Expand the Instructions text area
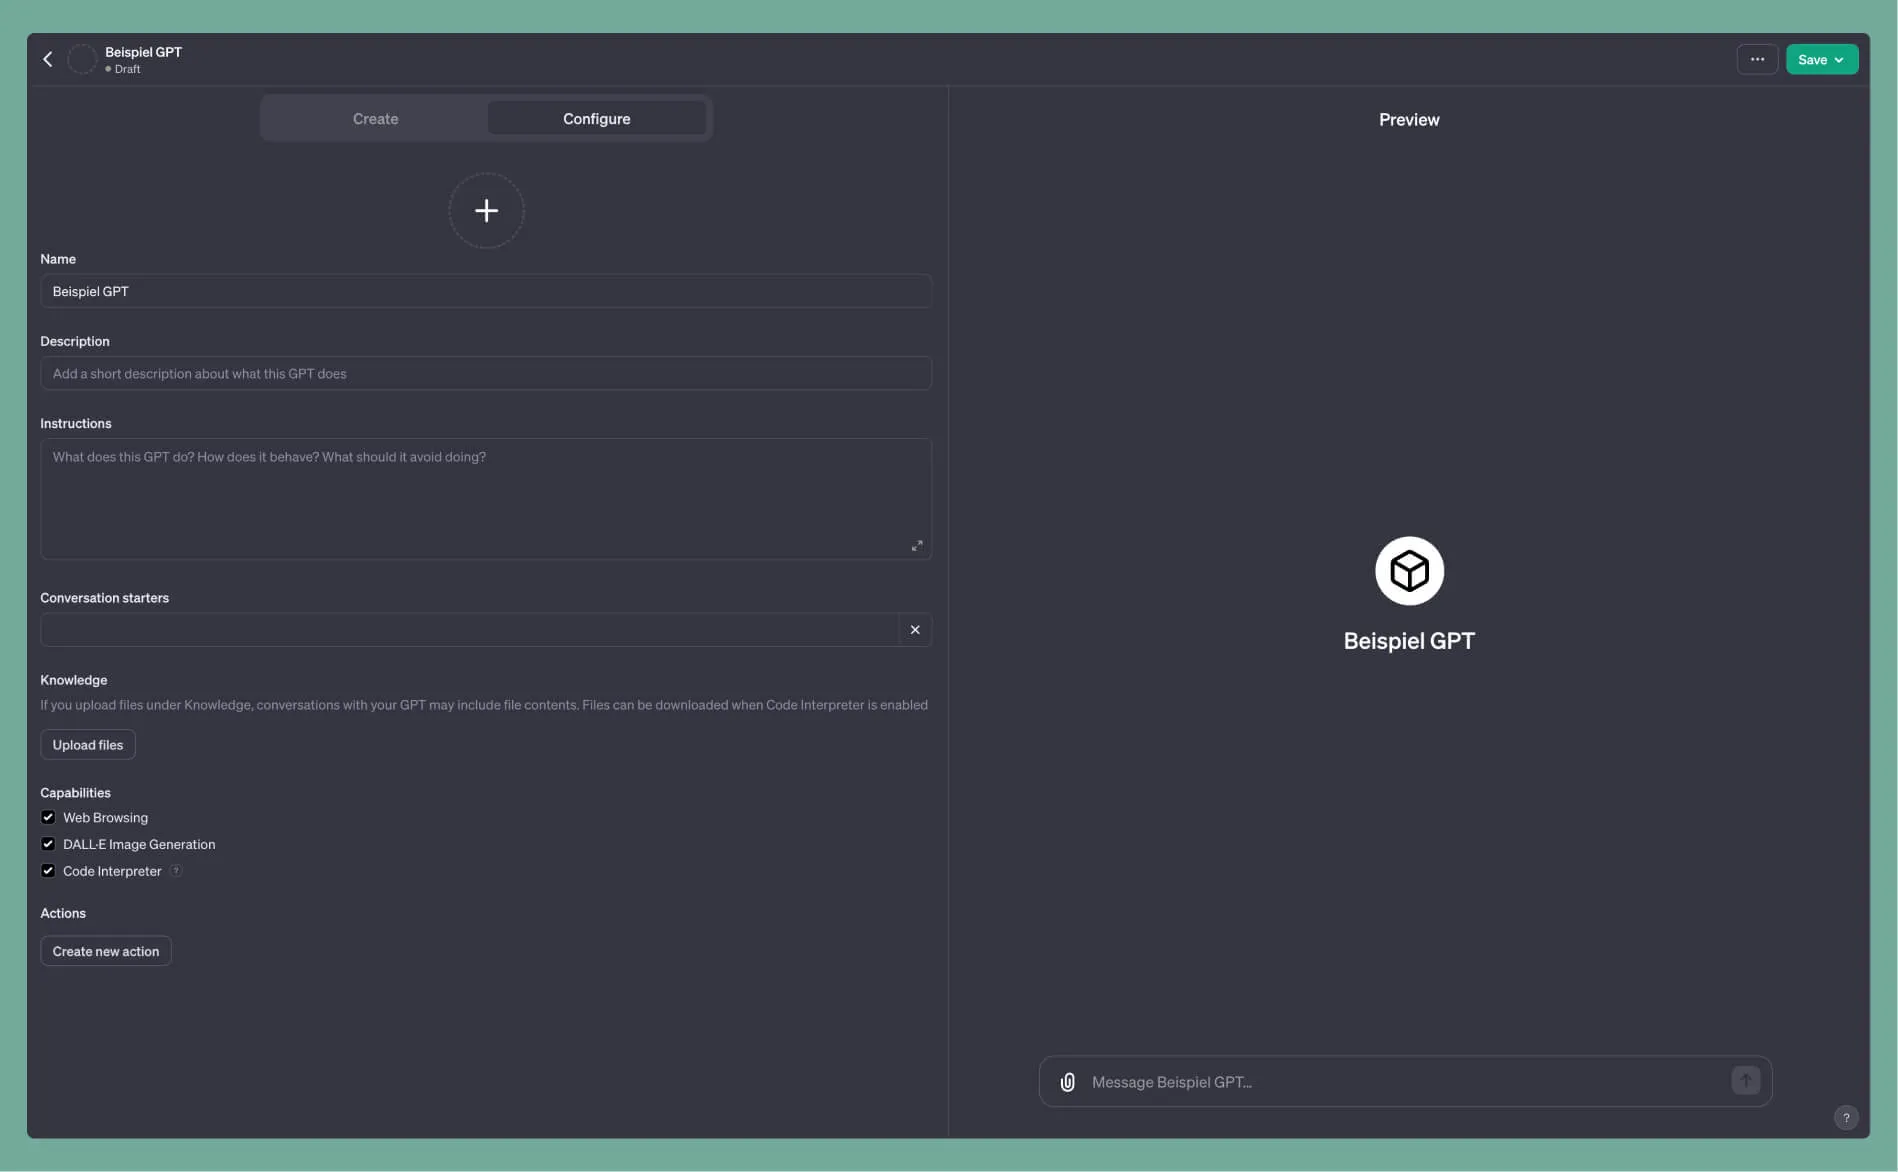Screen dimensions: 1898x1172 click(916, 545)
